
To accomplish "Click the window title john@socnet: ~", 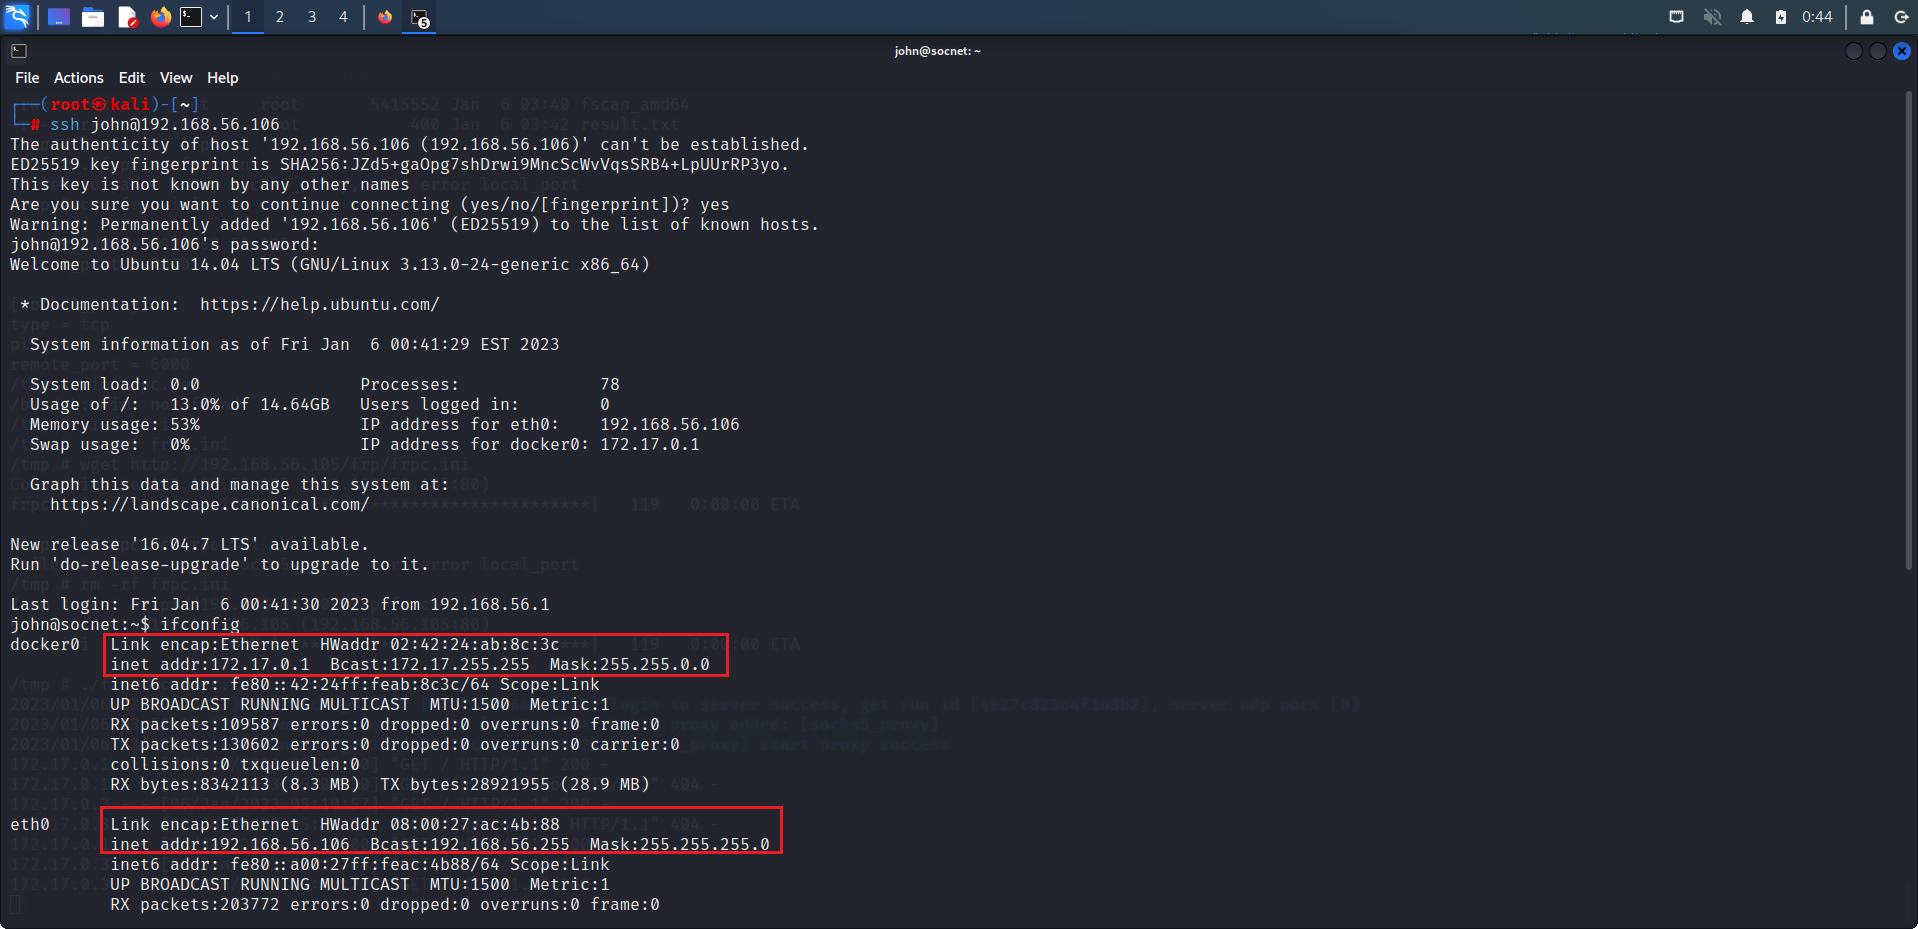I will coord(937,51).
